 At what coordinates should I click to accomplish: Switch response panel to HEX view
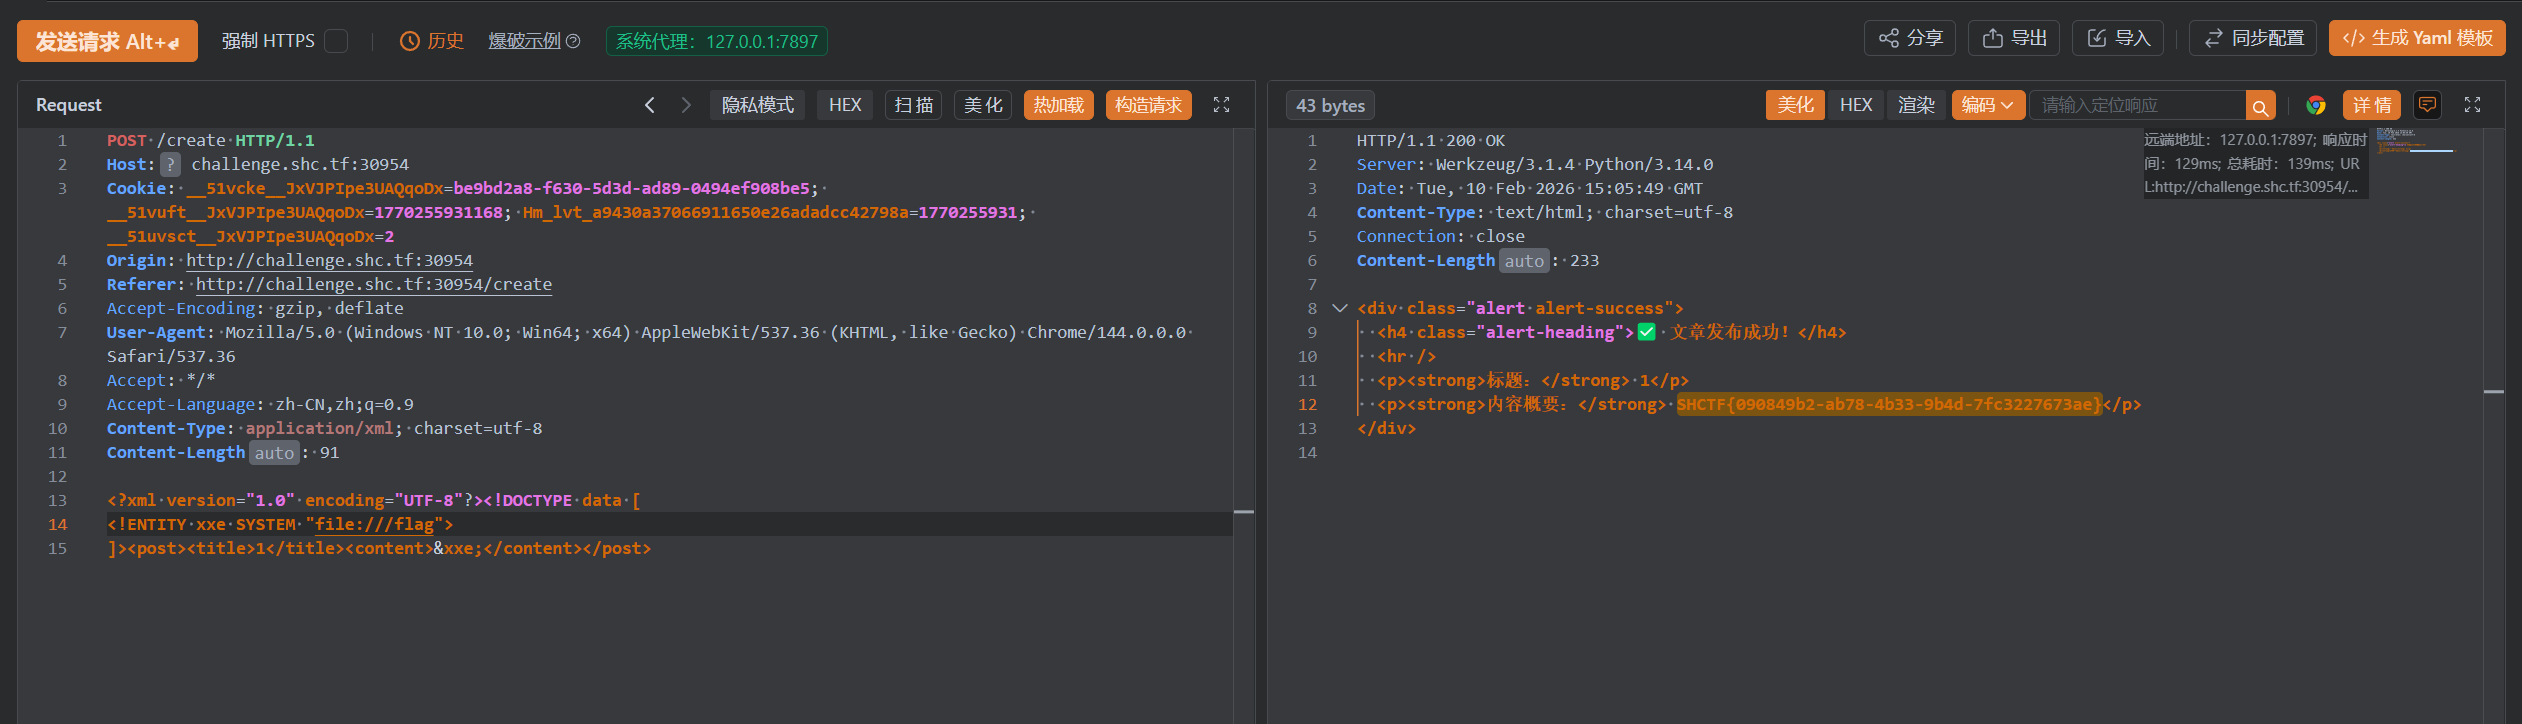coord(1856,105)
